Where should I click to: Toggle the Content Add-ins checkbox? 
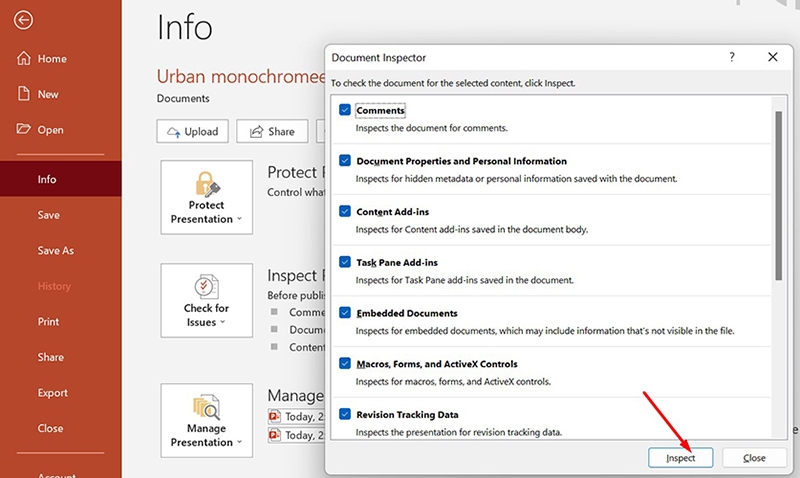(x=345, y=211)
